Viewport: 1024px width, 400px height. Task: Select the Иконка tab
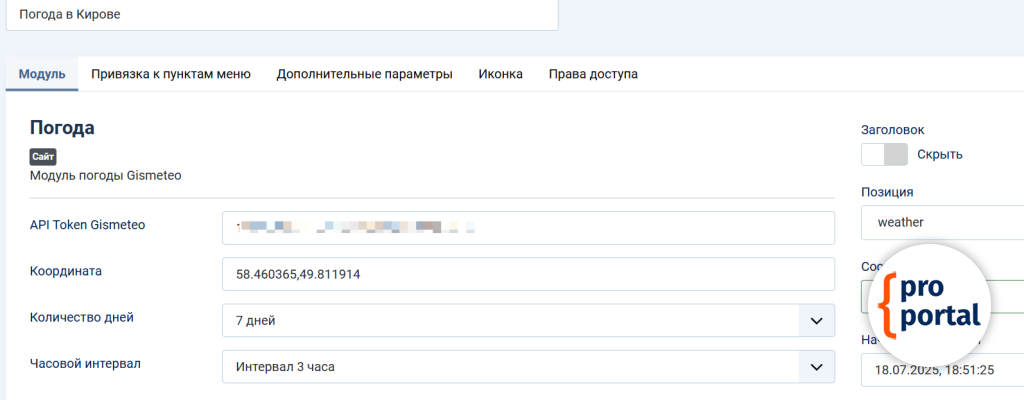500,74
